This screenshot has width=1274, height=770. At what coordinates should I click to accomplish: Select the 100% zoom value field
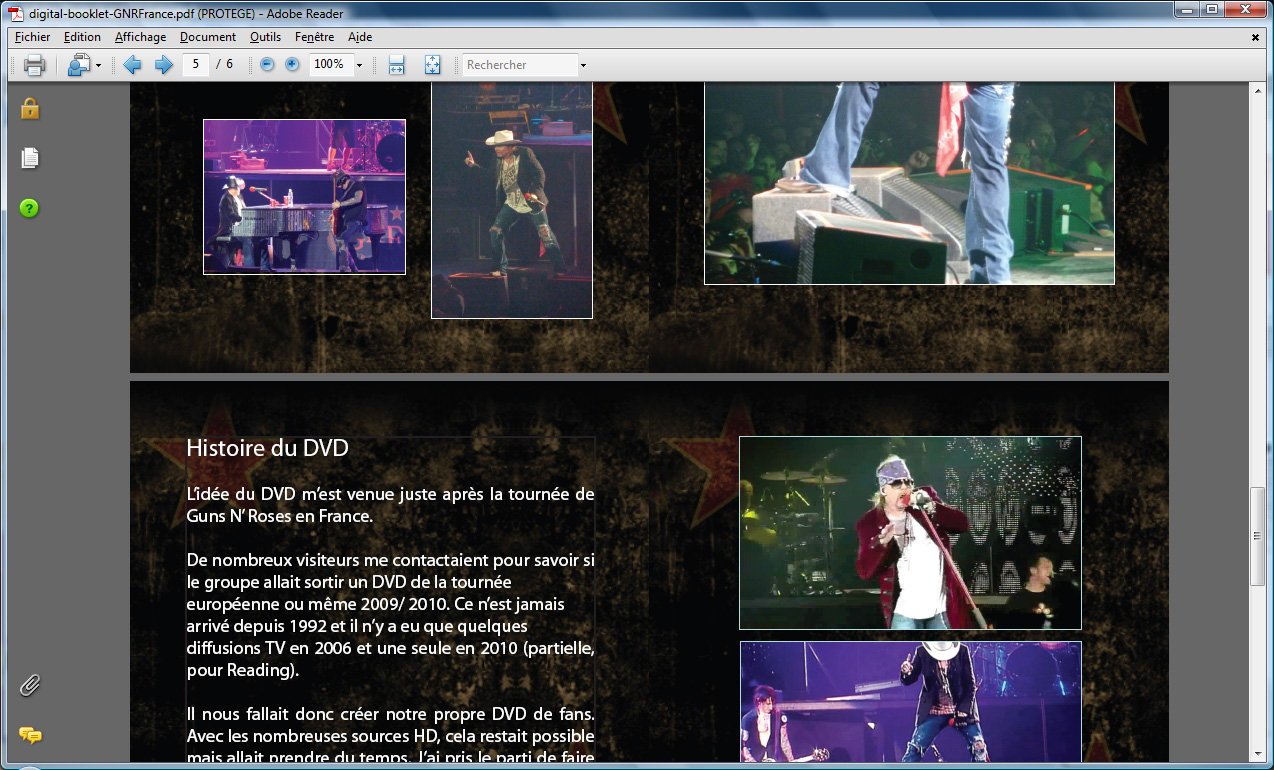coord(330,64)
